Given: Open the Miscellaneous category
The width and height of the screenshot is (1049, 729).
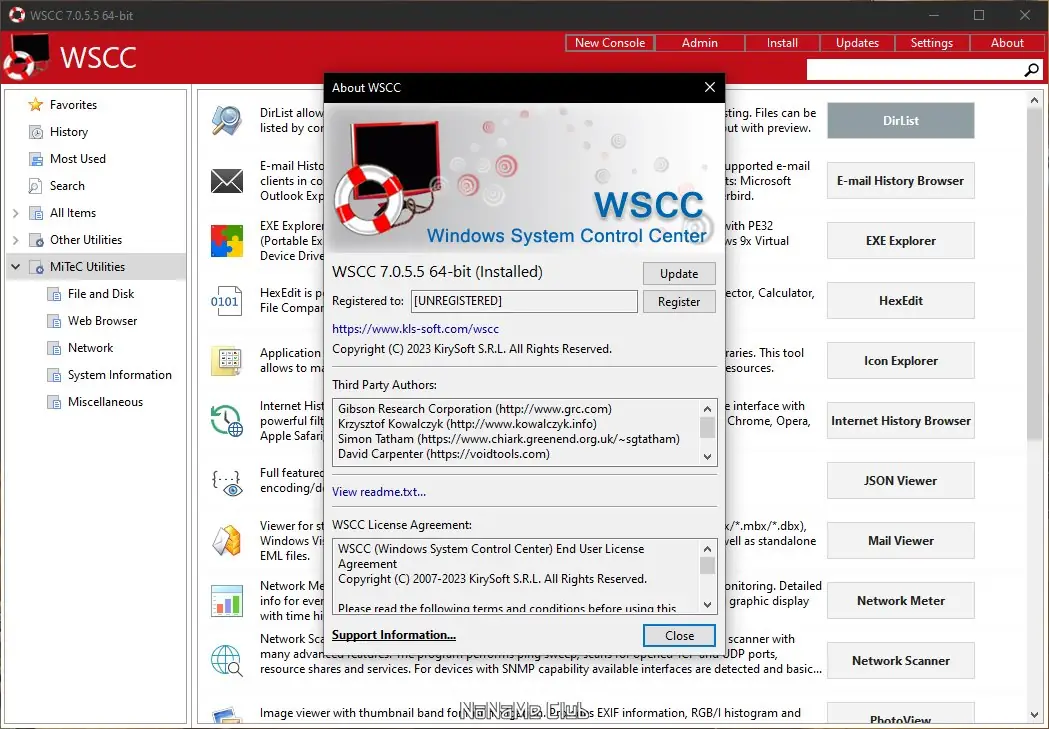Looking at the screenshot, I should (x=105, y=402).
